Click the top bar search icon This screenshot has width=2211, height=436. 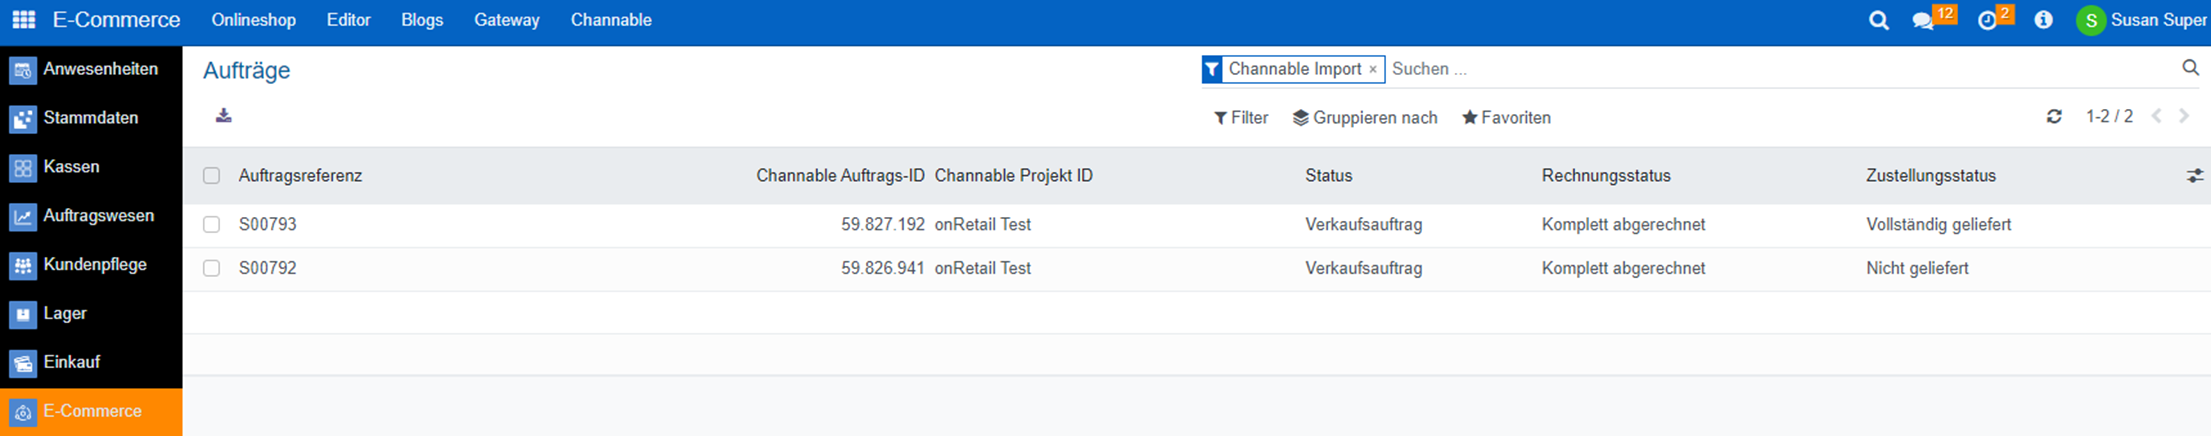pyautogui.click(x=1878, y=20)
